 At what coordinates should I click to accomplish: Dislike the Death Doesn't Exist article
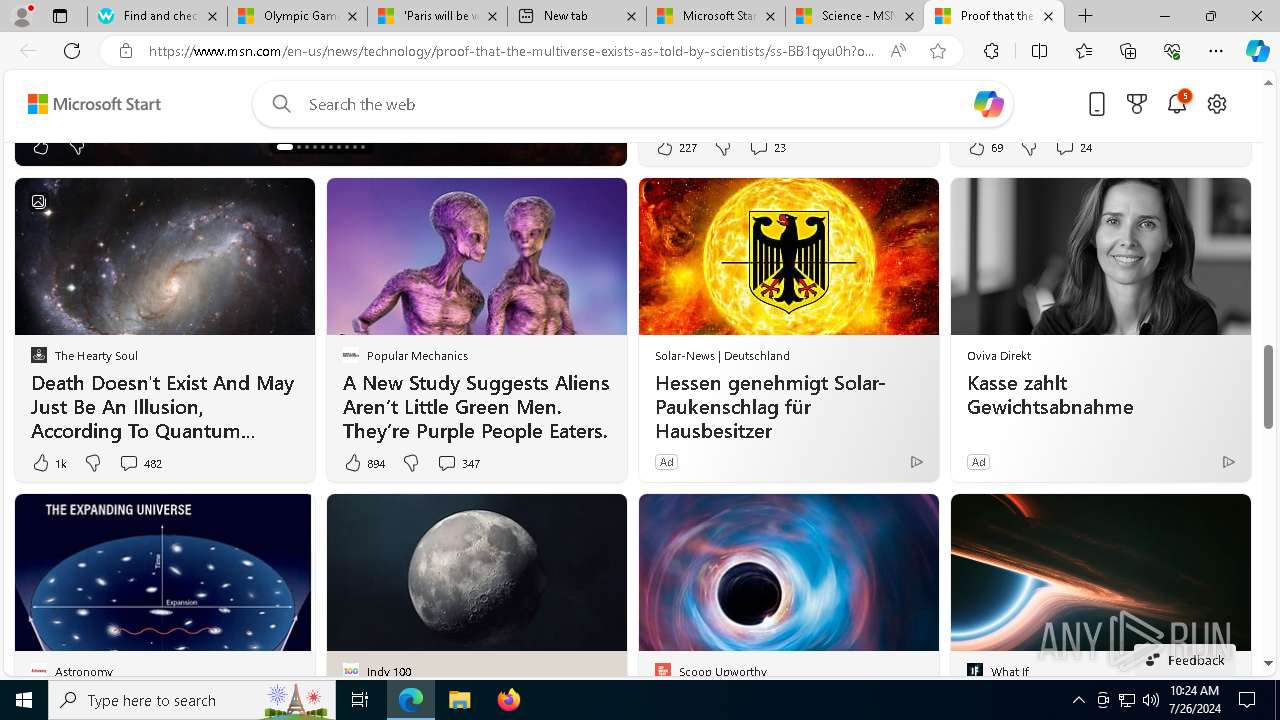(x=93, y=463)
